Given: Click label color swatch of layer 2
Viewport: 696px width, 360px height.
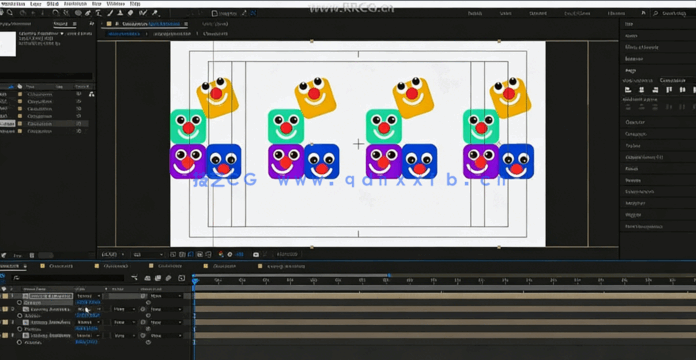Looking at the screenshot, I should point(5,309).
